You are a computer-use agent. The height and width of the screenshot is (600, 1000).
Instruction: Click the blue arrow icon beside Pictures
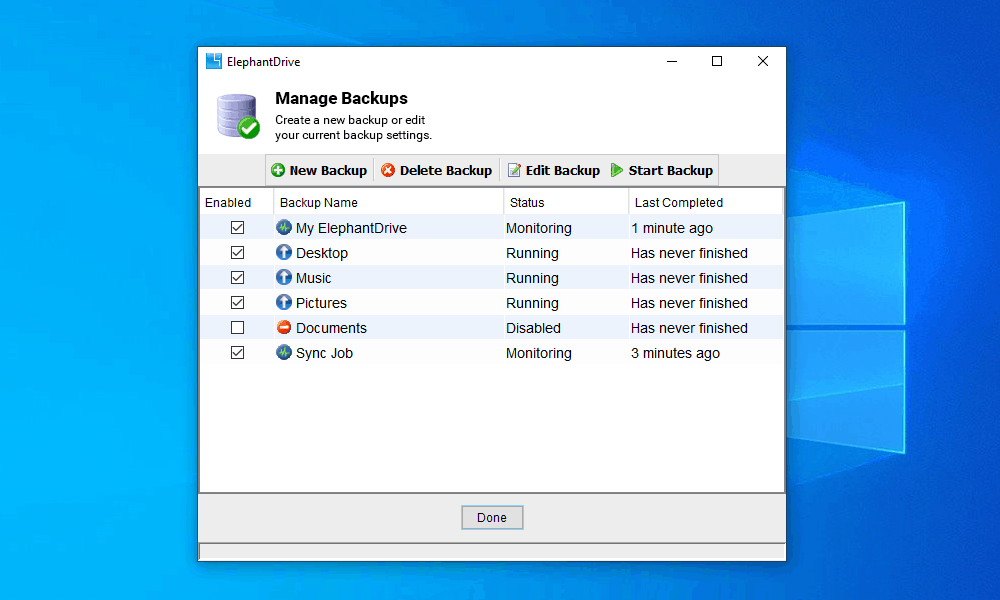283,302
